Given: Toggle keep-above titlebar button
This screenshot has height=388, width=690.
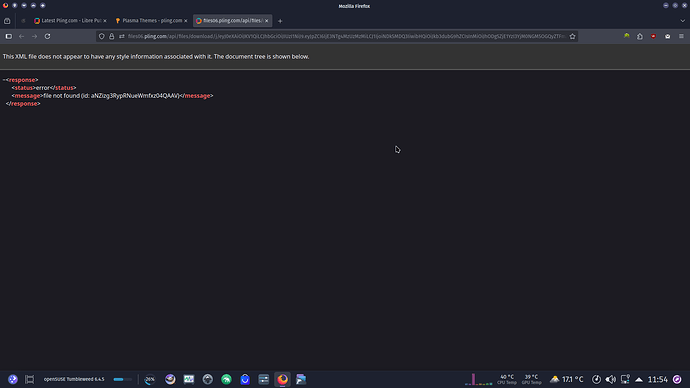Looking at the screenshot, I should [x=33, y=6].
